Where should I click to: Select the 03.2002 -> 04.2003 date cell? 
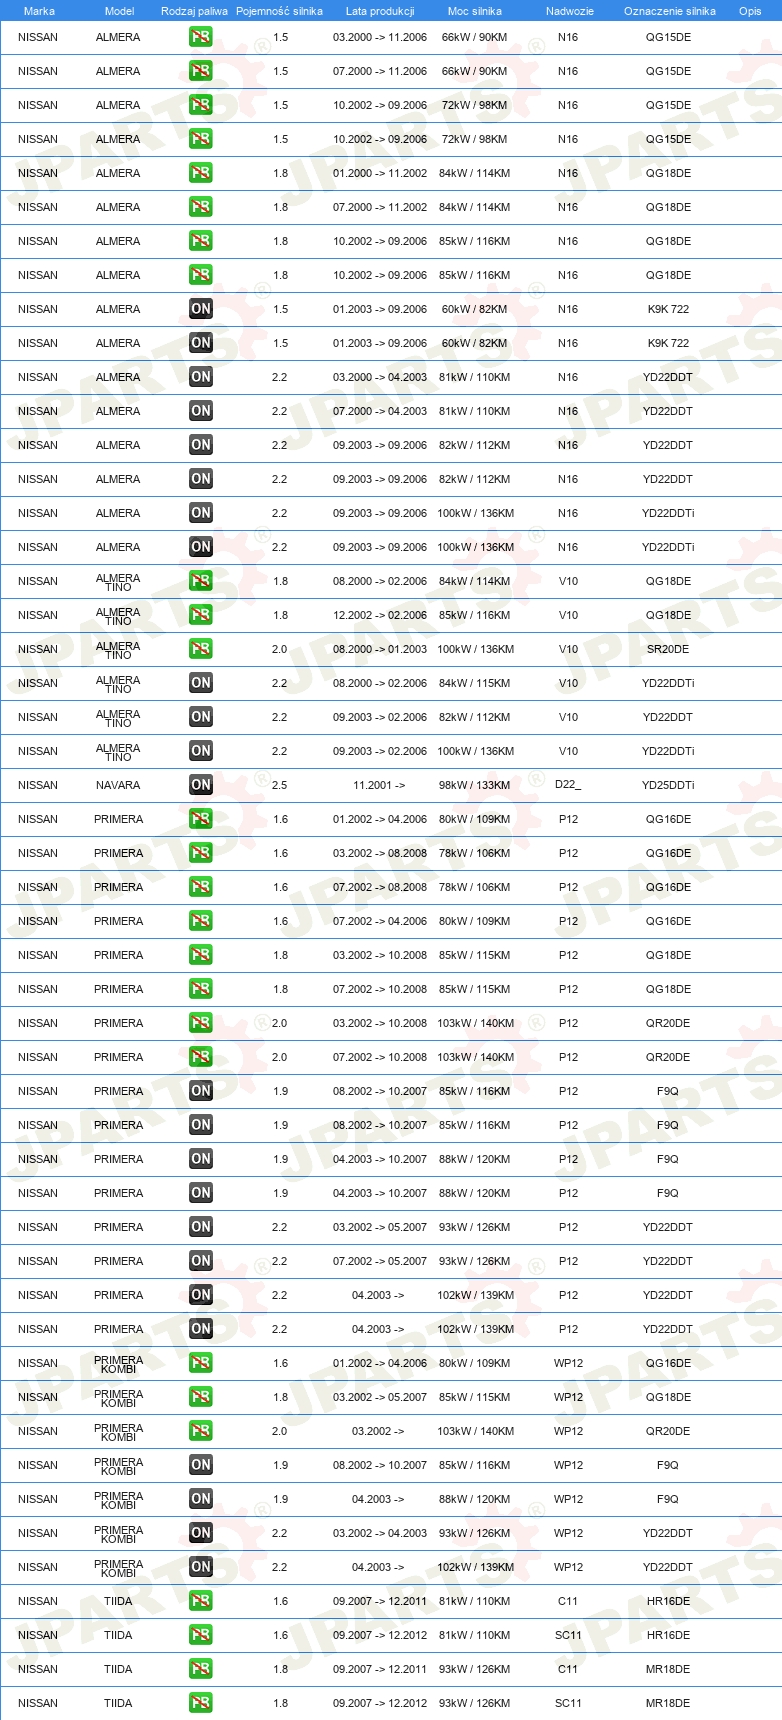[380, 1533]
